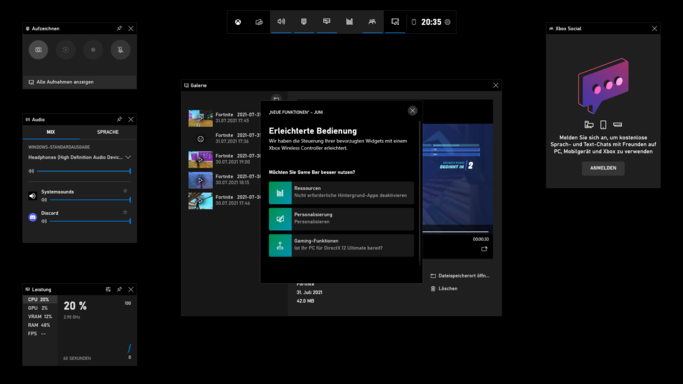
Task: Take a screenshot with the camera button
Action: [38, 50]
